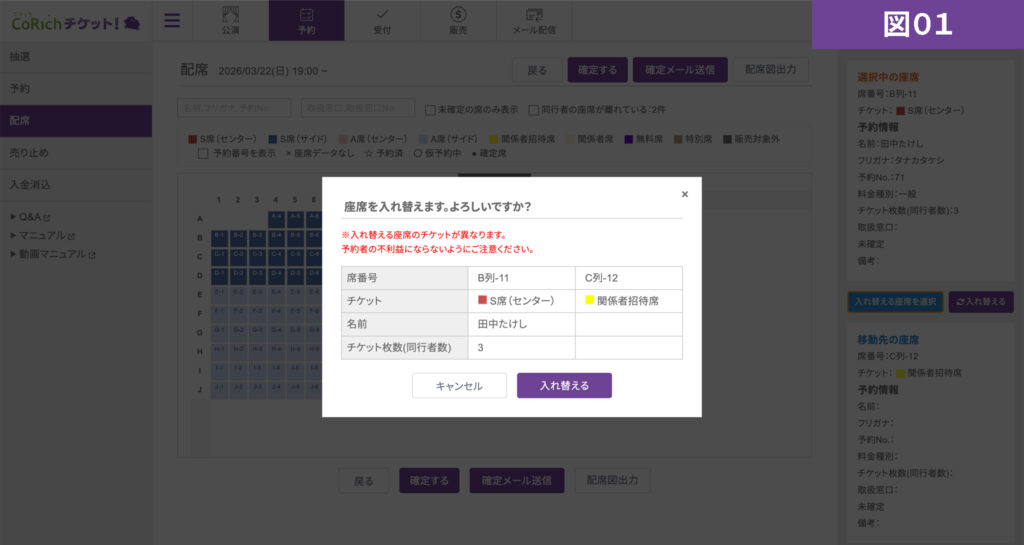The width and height of the screenshot is (1024, 545).
Task: Expand the Q&A sidebar item
Action: pos(33,217)
